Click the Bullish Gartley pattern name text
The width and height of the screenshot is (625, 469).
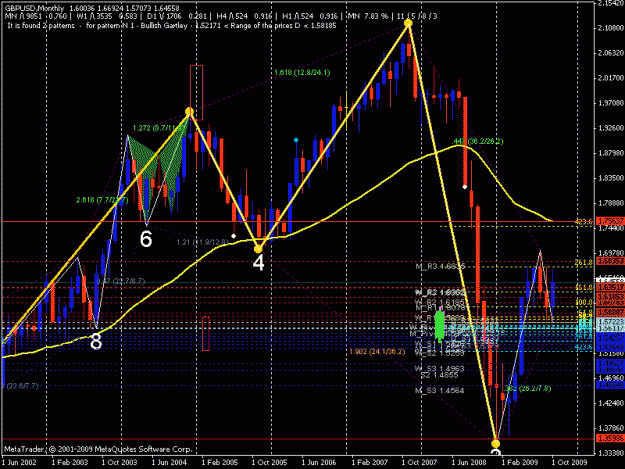[164, 26]
